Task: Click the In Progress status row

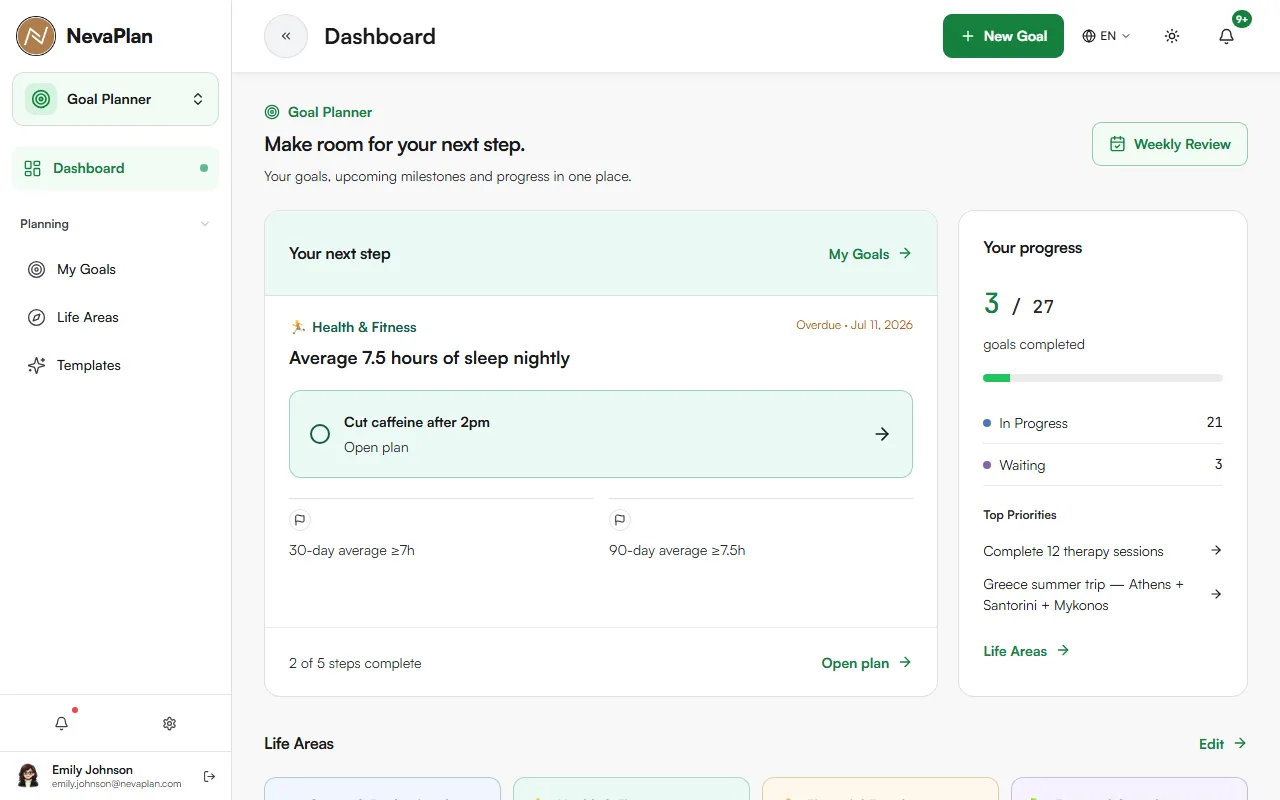Action: coord(1103,423)
